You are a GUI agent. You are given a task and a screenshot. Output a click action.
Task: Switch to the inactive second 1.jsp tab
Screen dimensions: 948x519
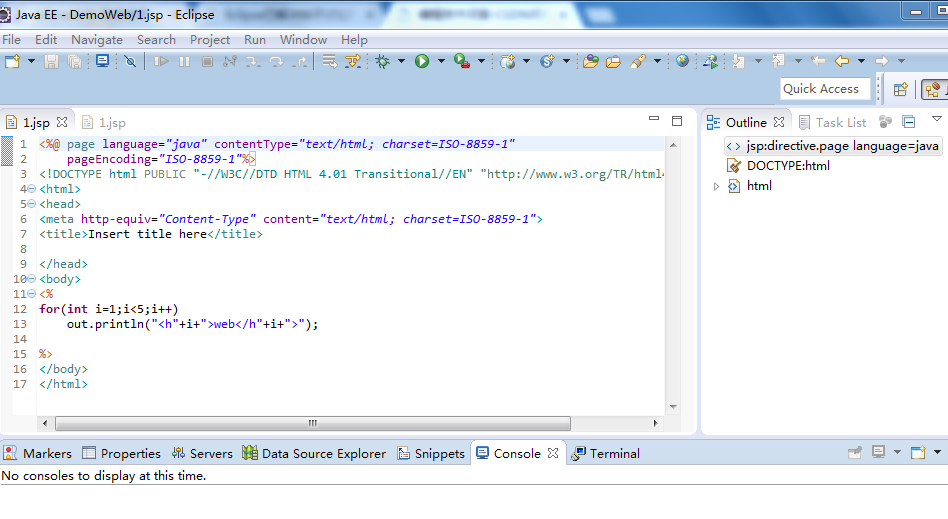click(x=104, y=123)
